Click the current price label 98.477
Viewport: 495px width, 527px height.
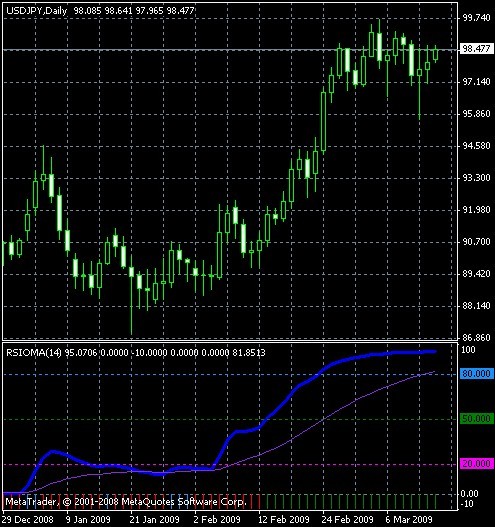(x=477, y=49)
